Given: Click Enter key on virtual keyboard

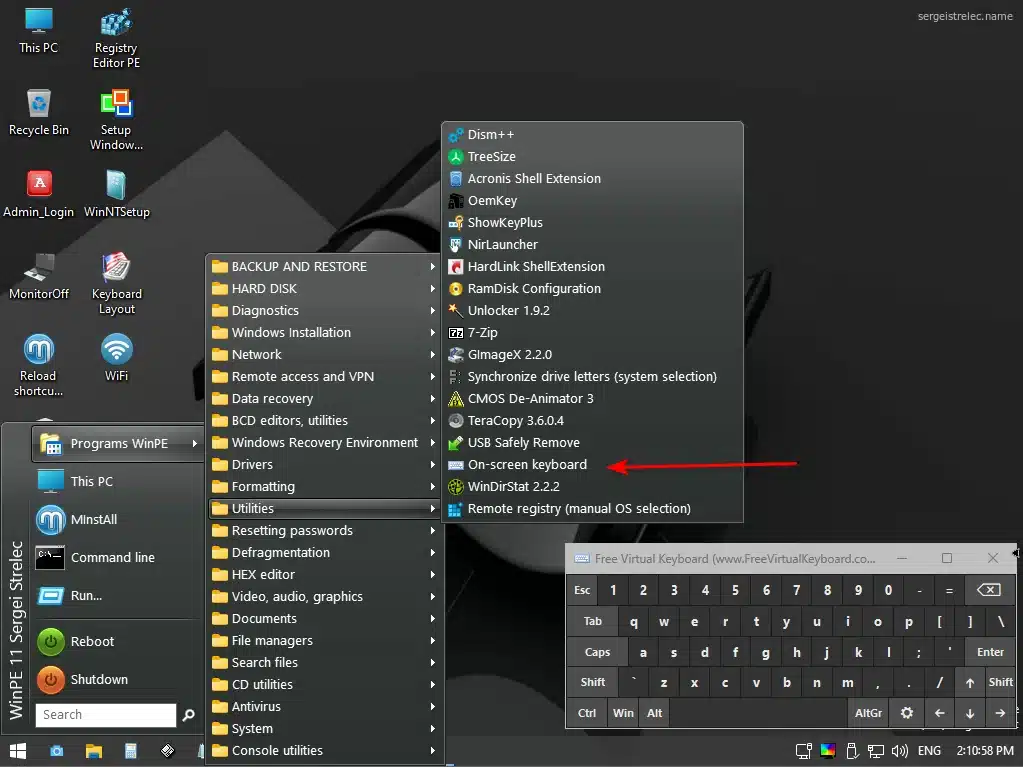Looking at the screenshot, I should (990, 652).
